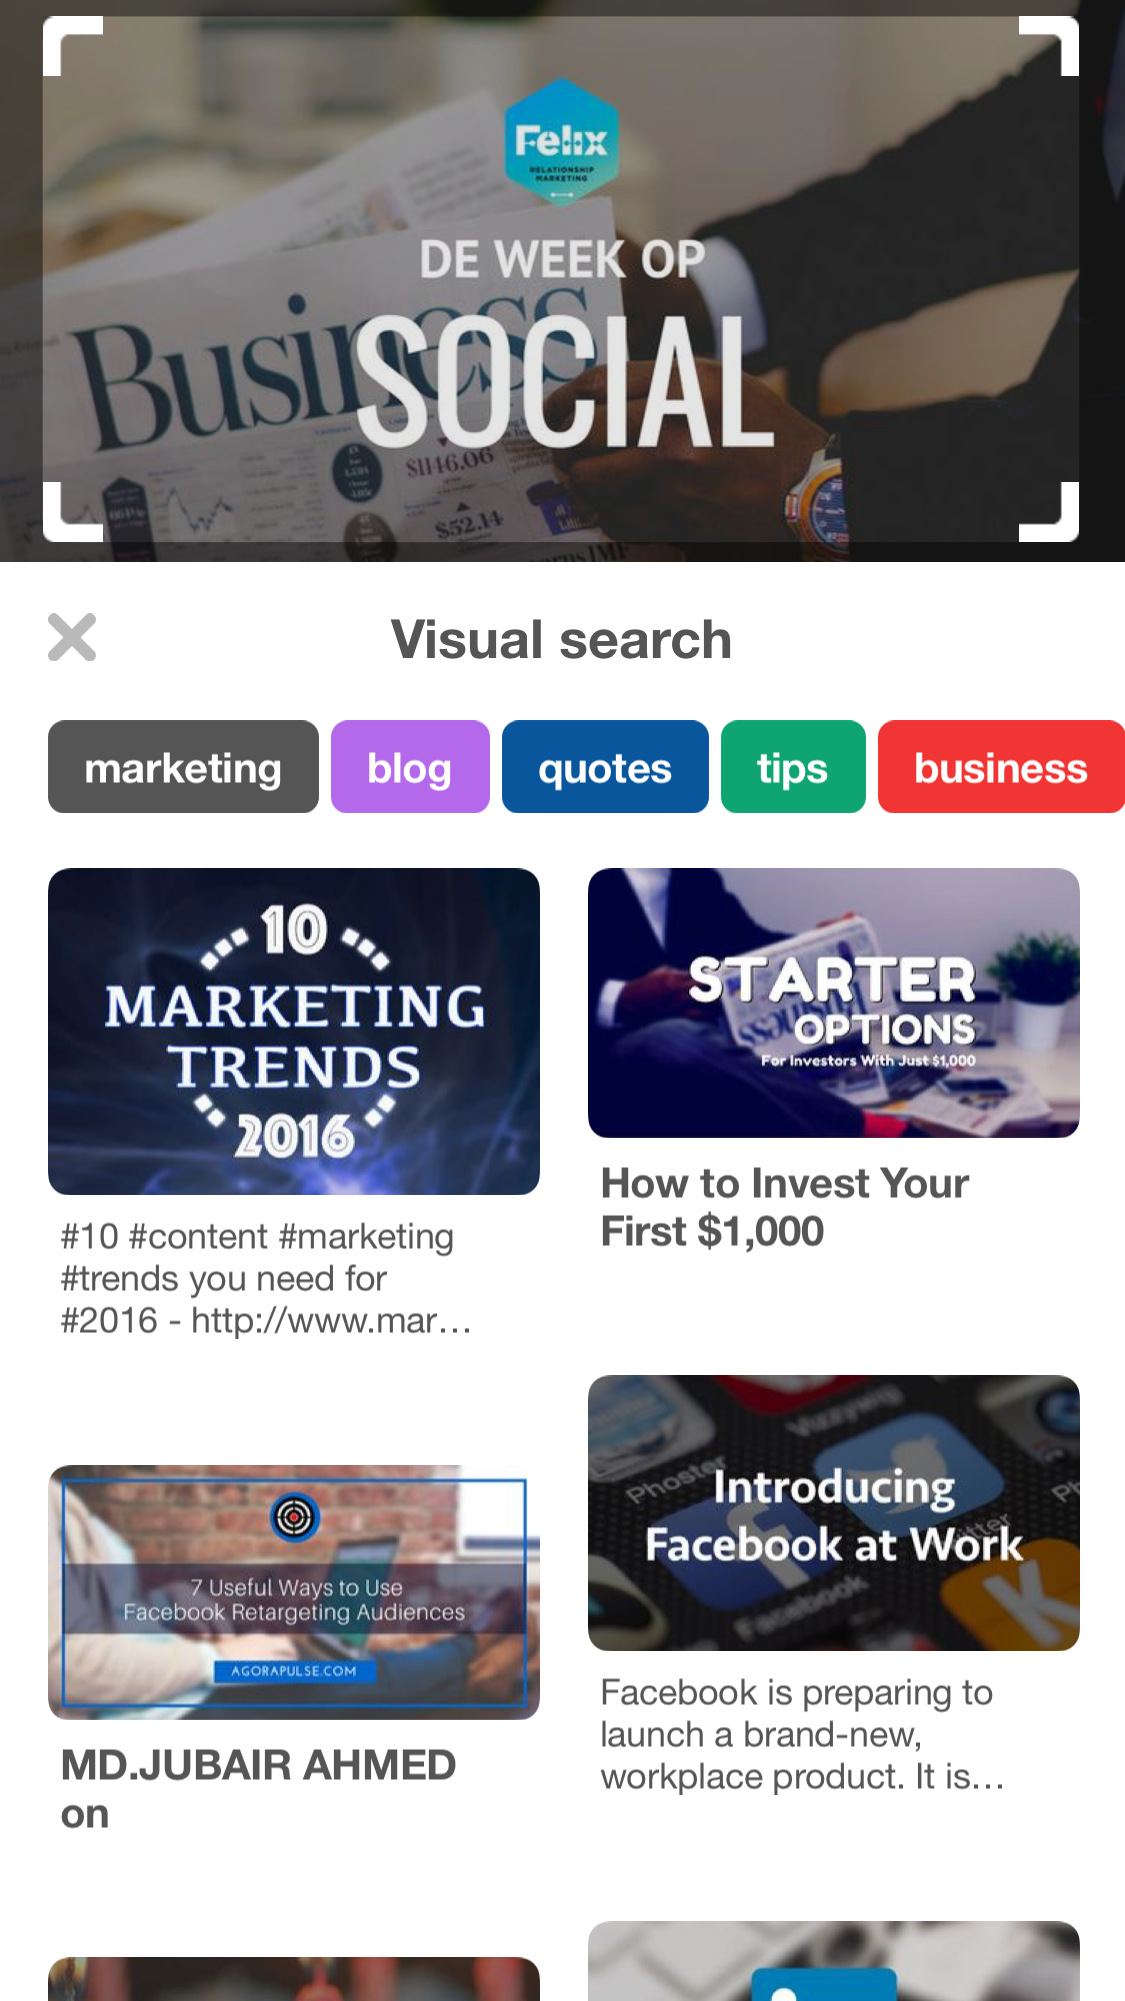Choose the green tips tag
This screenshot has width=1125, height=2001.
pos(793,767)
